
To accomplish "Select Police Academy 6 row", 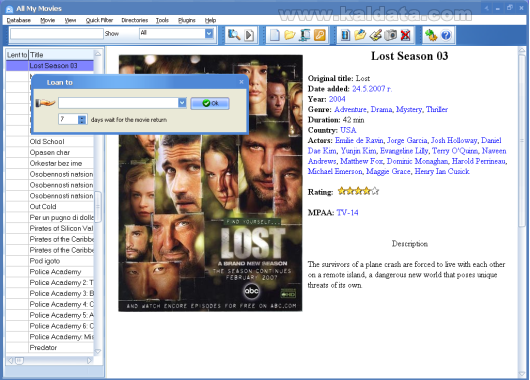I will [50, 326].
